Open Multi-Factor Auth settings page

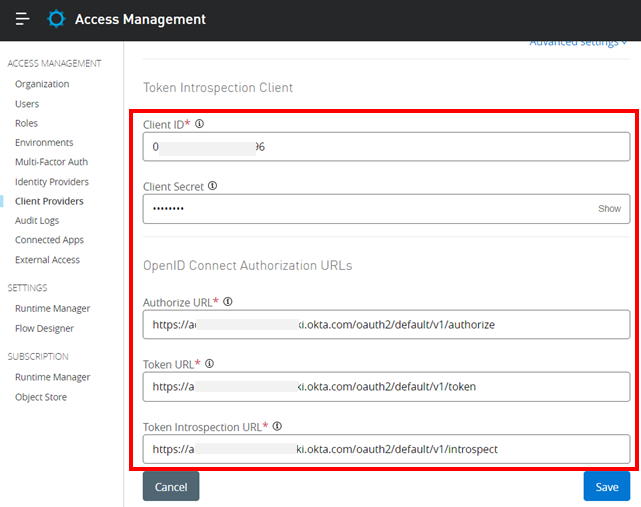pyautogui.click(x=51, y=162)
